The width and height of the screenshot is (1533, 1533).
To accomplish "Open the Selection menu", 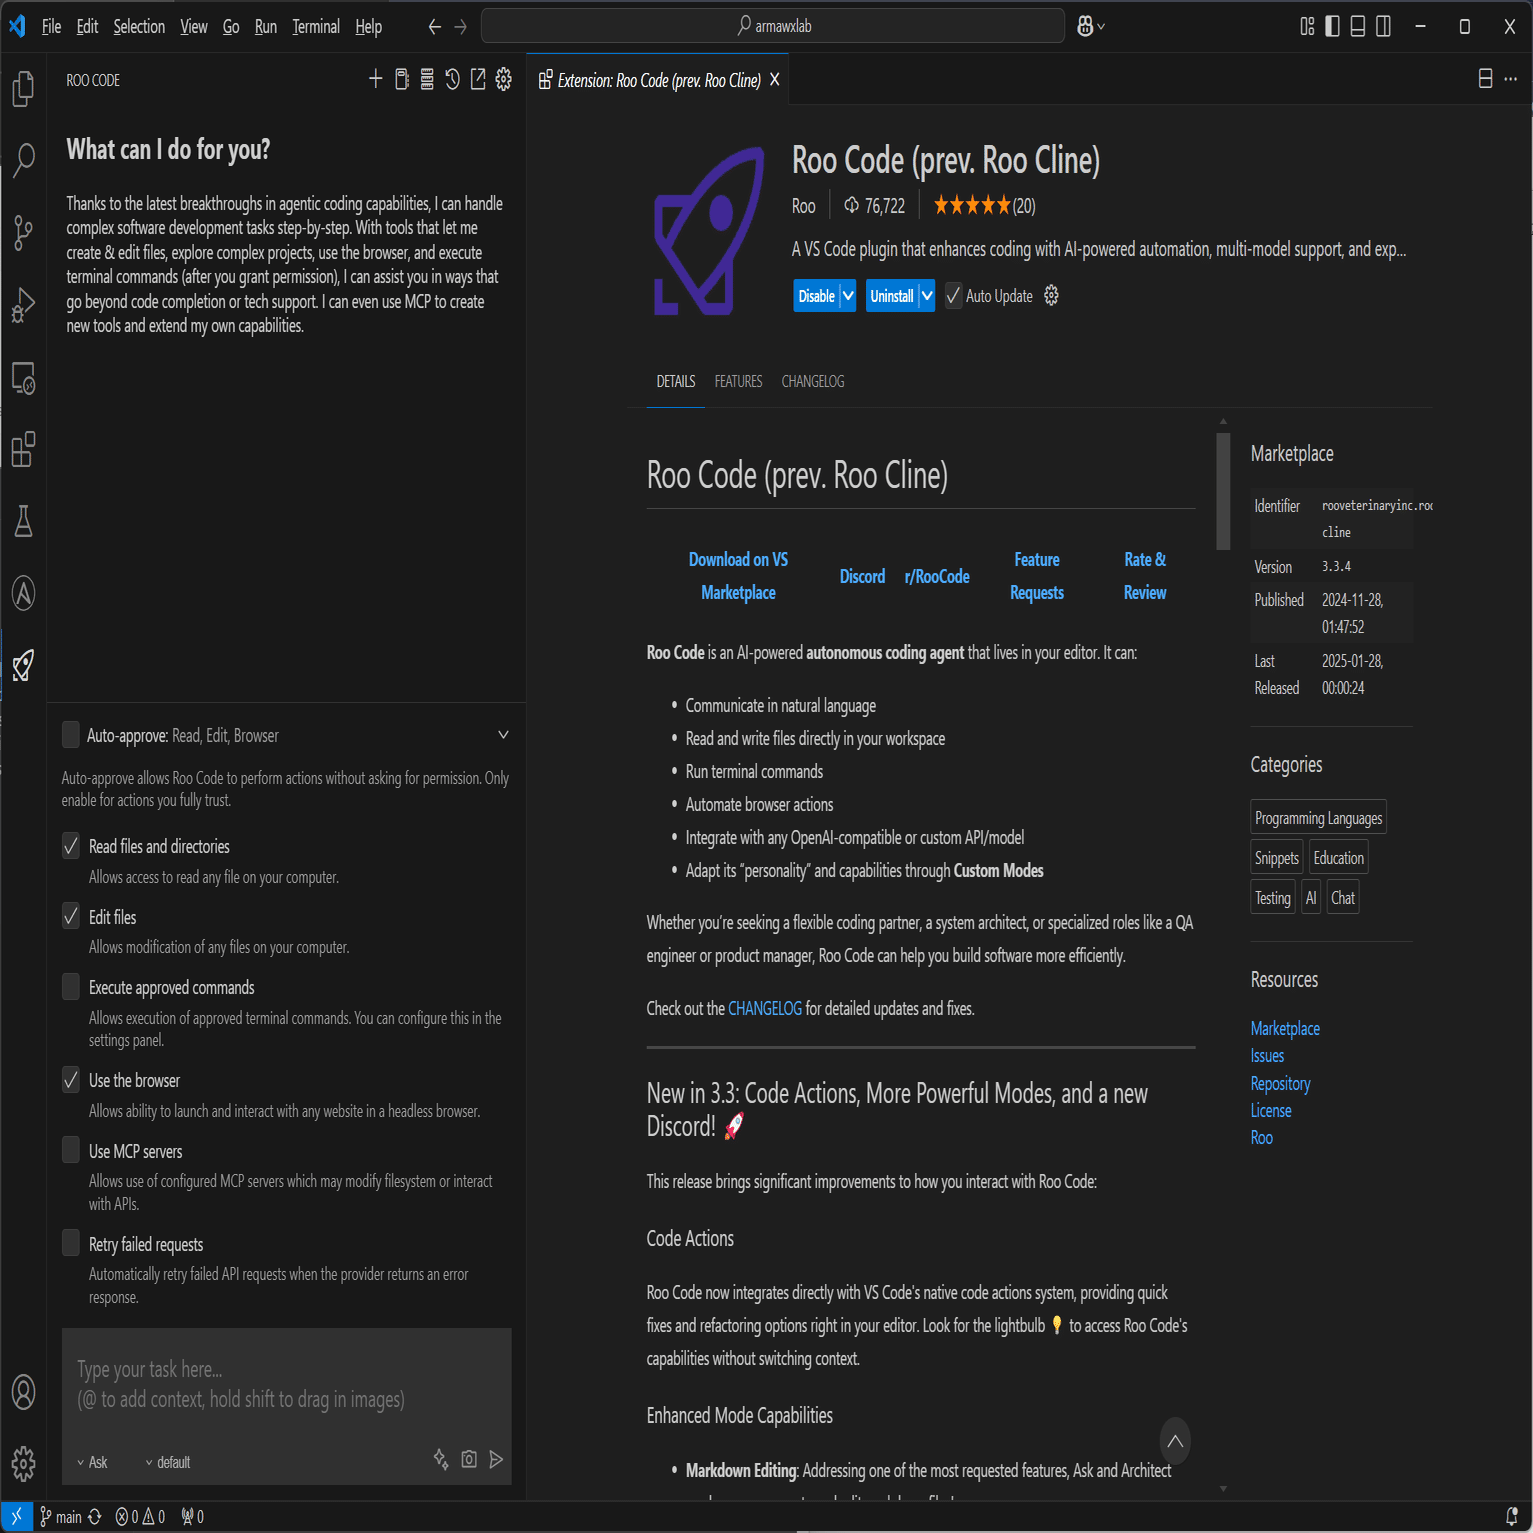I will click(139, 27).
